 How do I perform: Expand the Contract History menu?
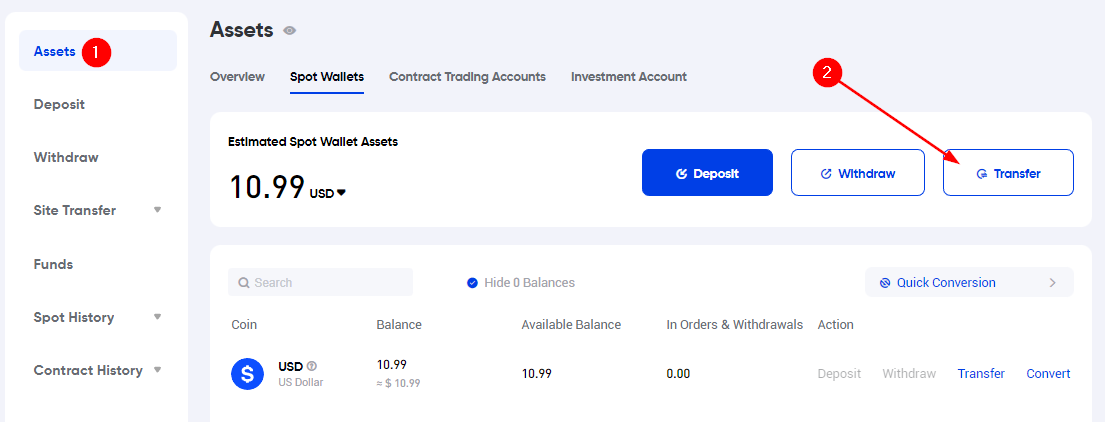click(x=158, y=370)
